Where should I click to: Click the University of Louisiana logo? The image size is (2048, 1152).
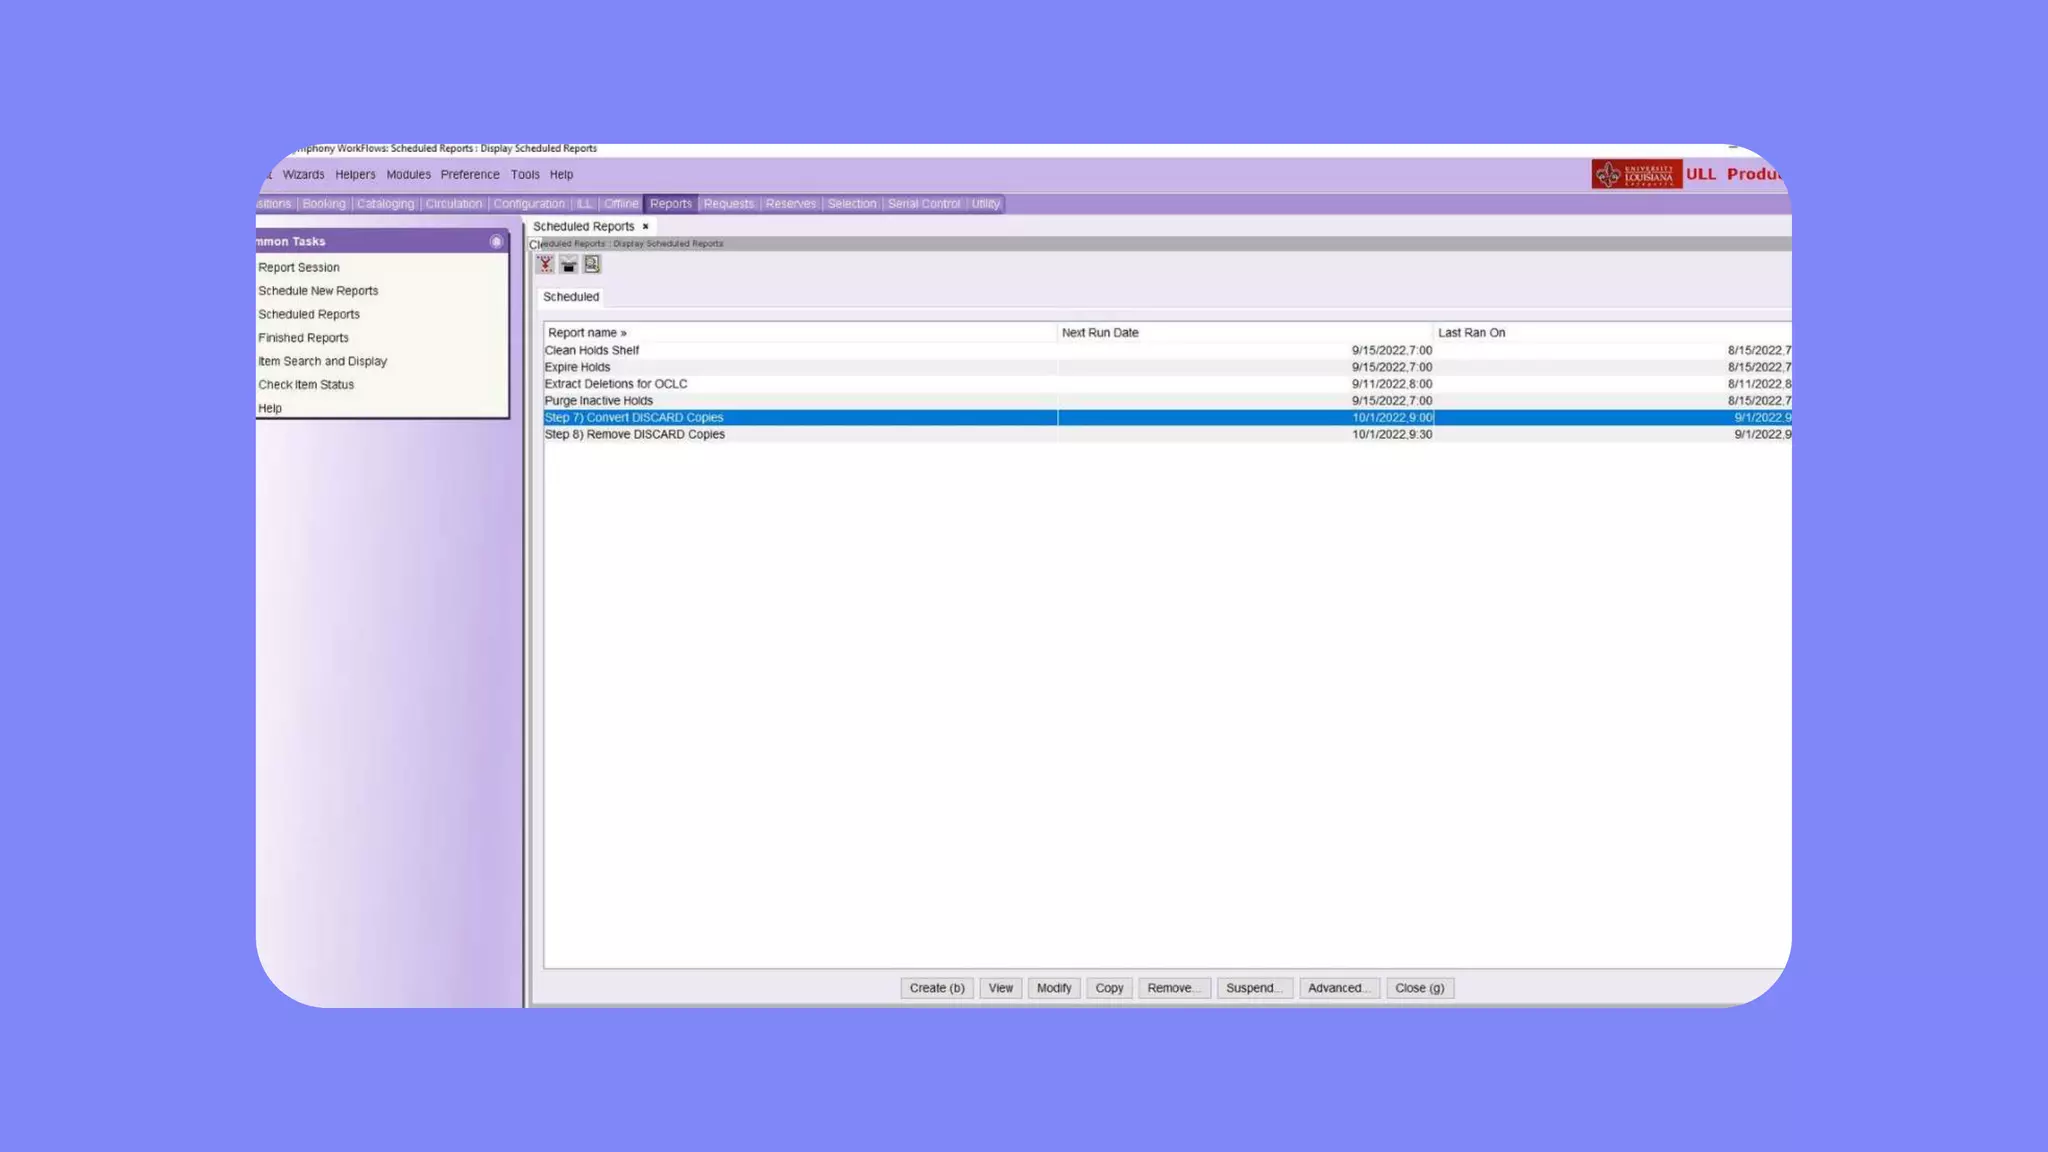click(1636, 174)
